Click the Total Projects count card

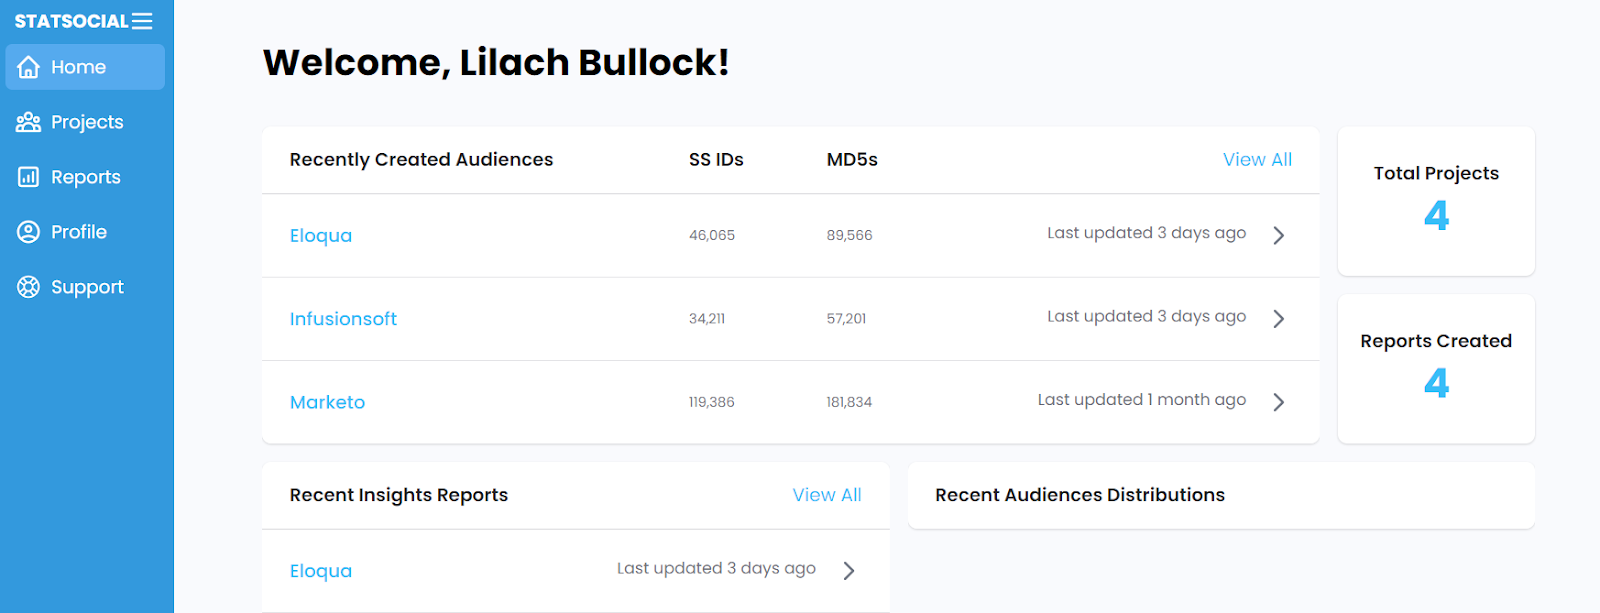click(x=1436, y=201)
